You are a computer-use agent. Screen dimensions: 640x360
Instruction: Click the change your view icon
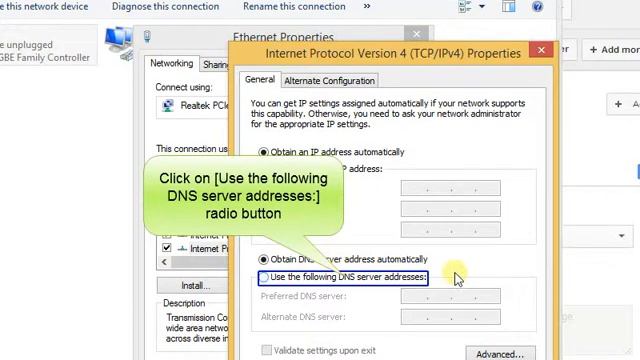coord(465,7)
